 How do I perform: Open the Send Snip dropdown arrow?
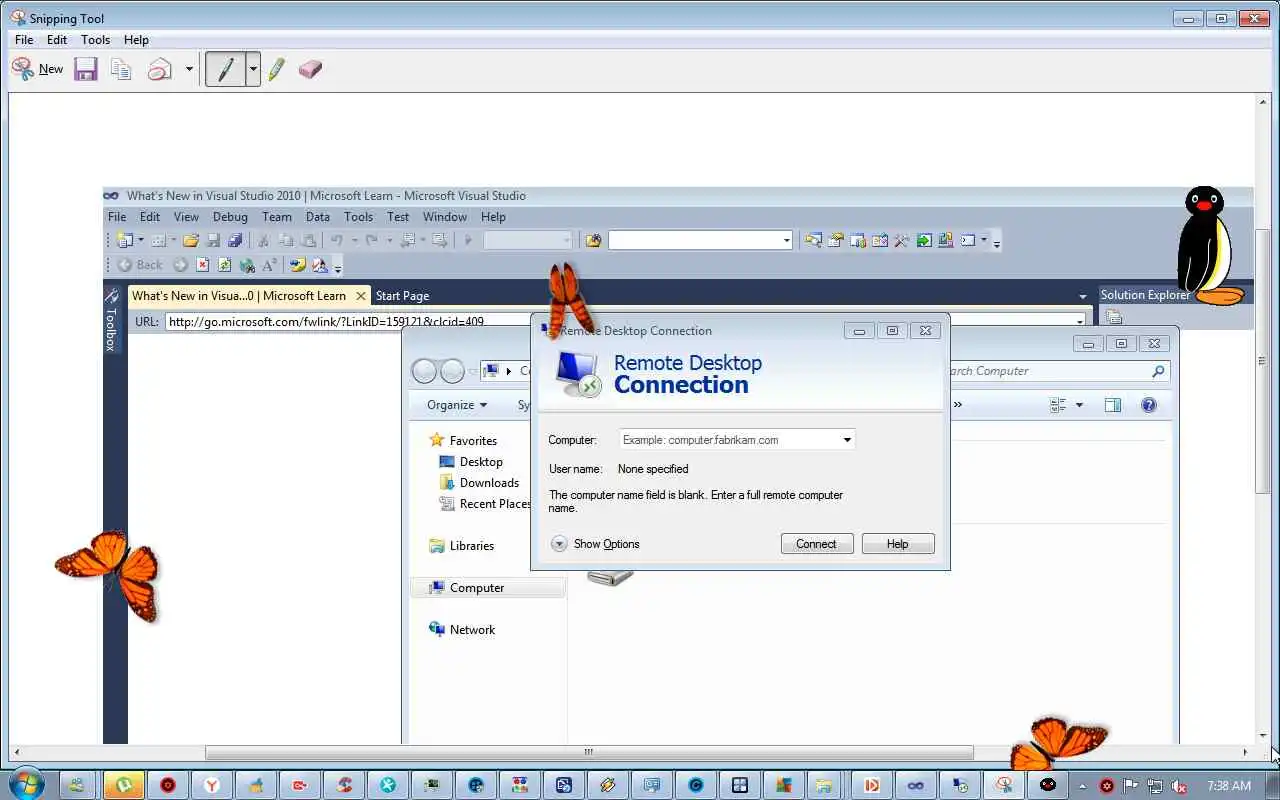pyautogui.click(x=189, y=69)
